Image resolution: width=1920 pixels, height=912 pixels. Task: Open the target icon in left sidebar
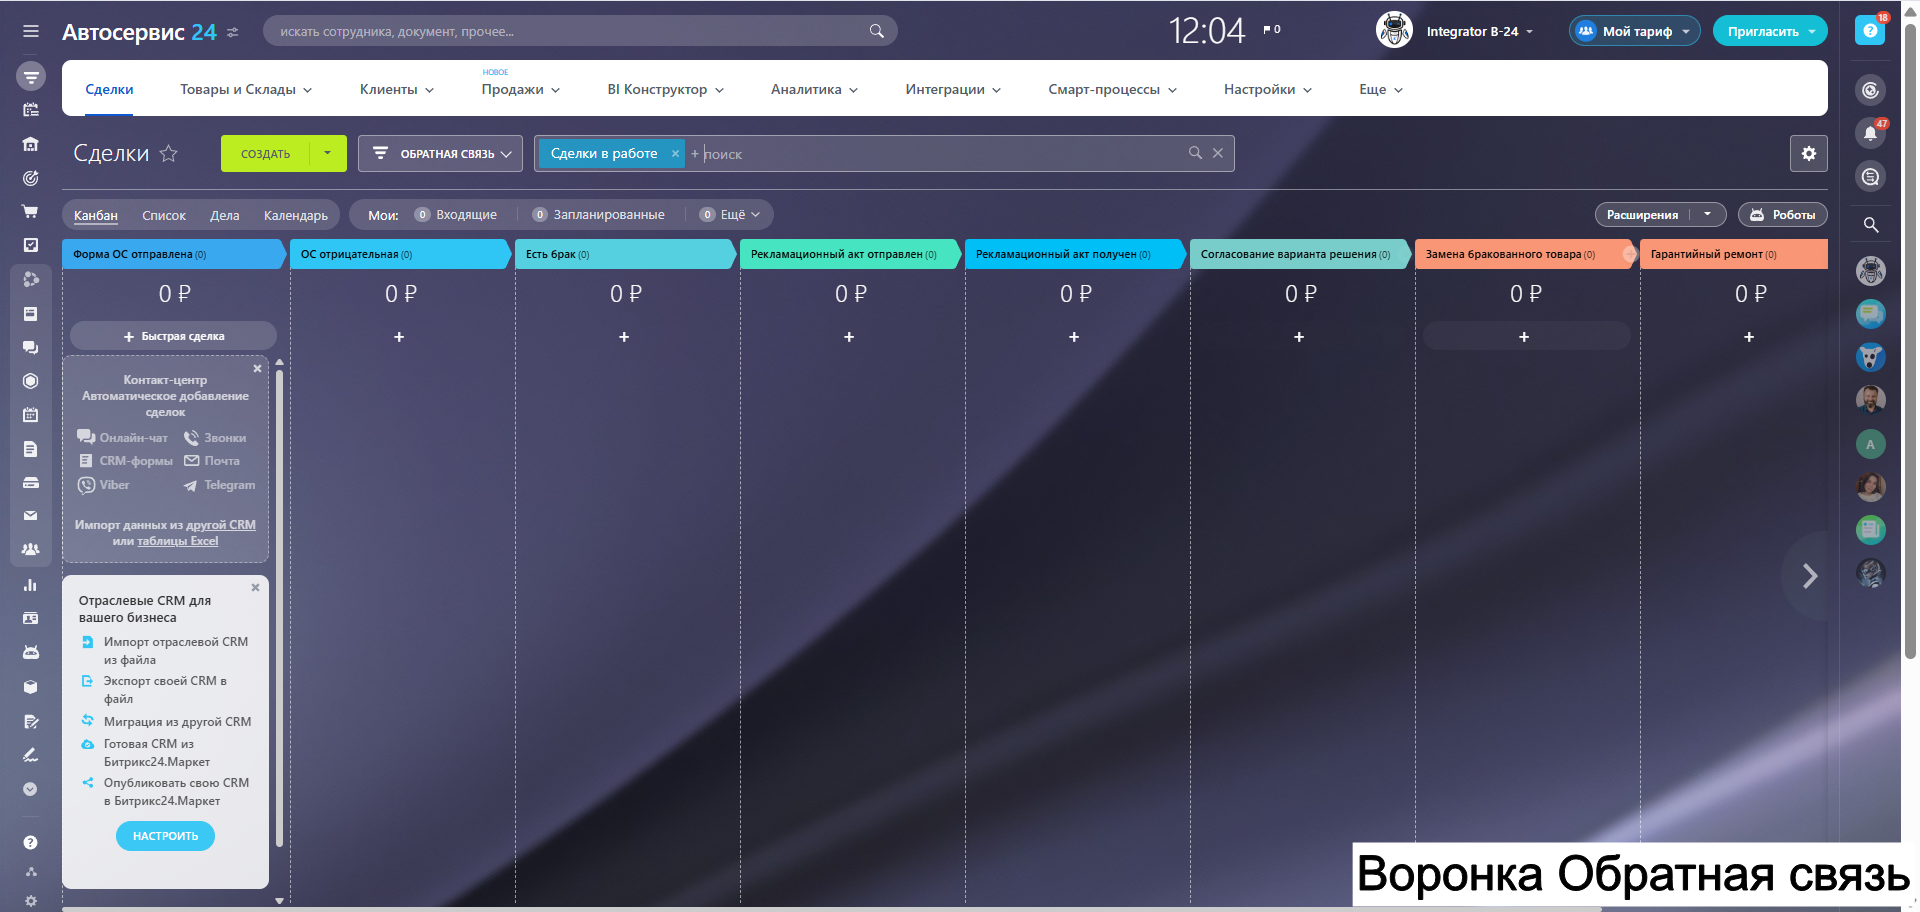[31, 178]
